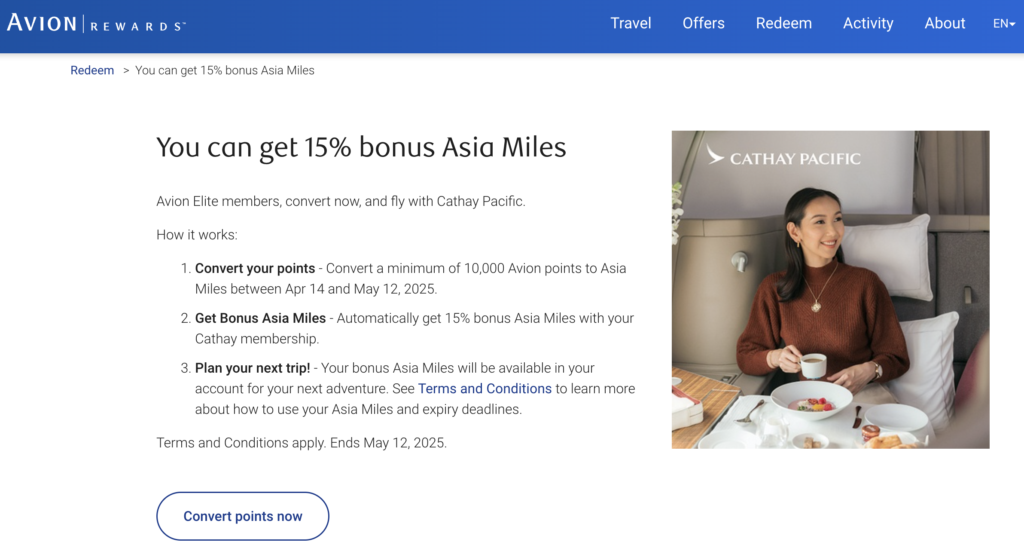Click the Cathay Pacific promotional photo
Viewport: 1024px width, 551px height.
point(830,320)
